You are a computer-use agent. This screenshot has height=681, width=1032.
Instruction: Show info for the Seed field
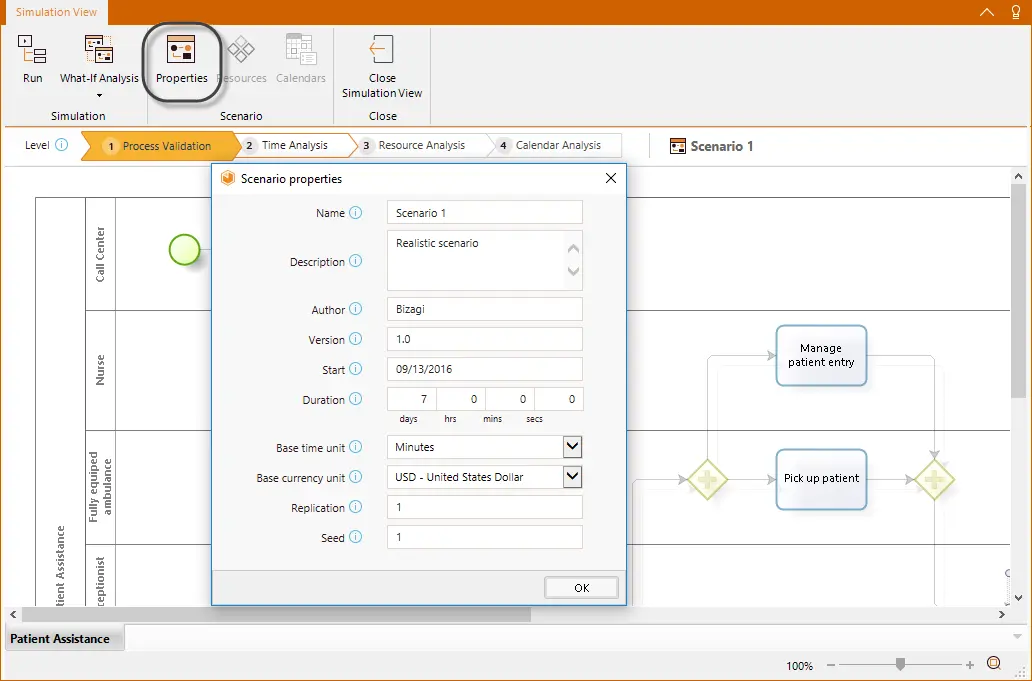click(355, 537)
